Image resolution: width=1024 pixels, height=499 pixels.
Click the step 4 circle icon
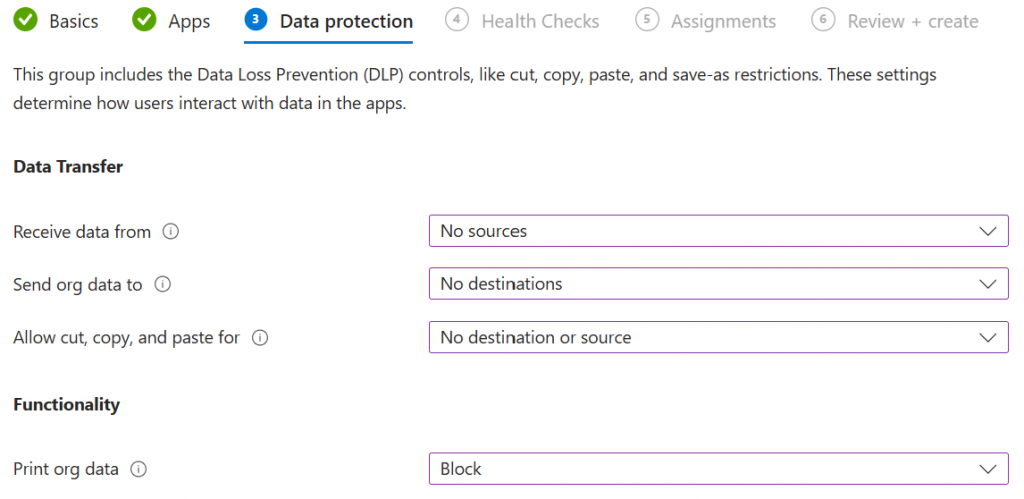pyautogui.click(x=457, y=20)
